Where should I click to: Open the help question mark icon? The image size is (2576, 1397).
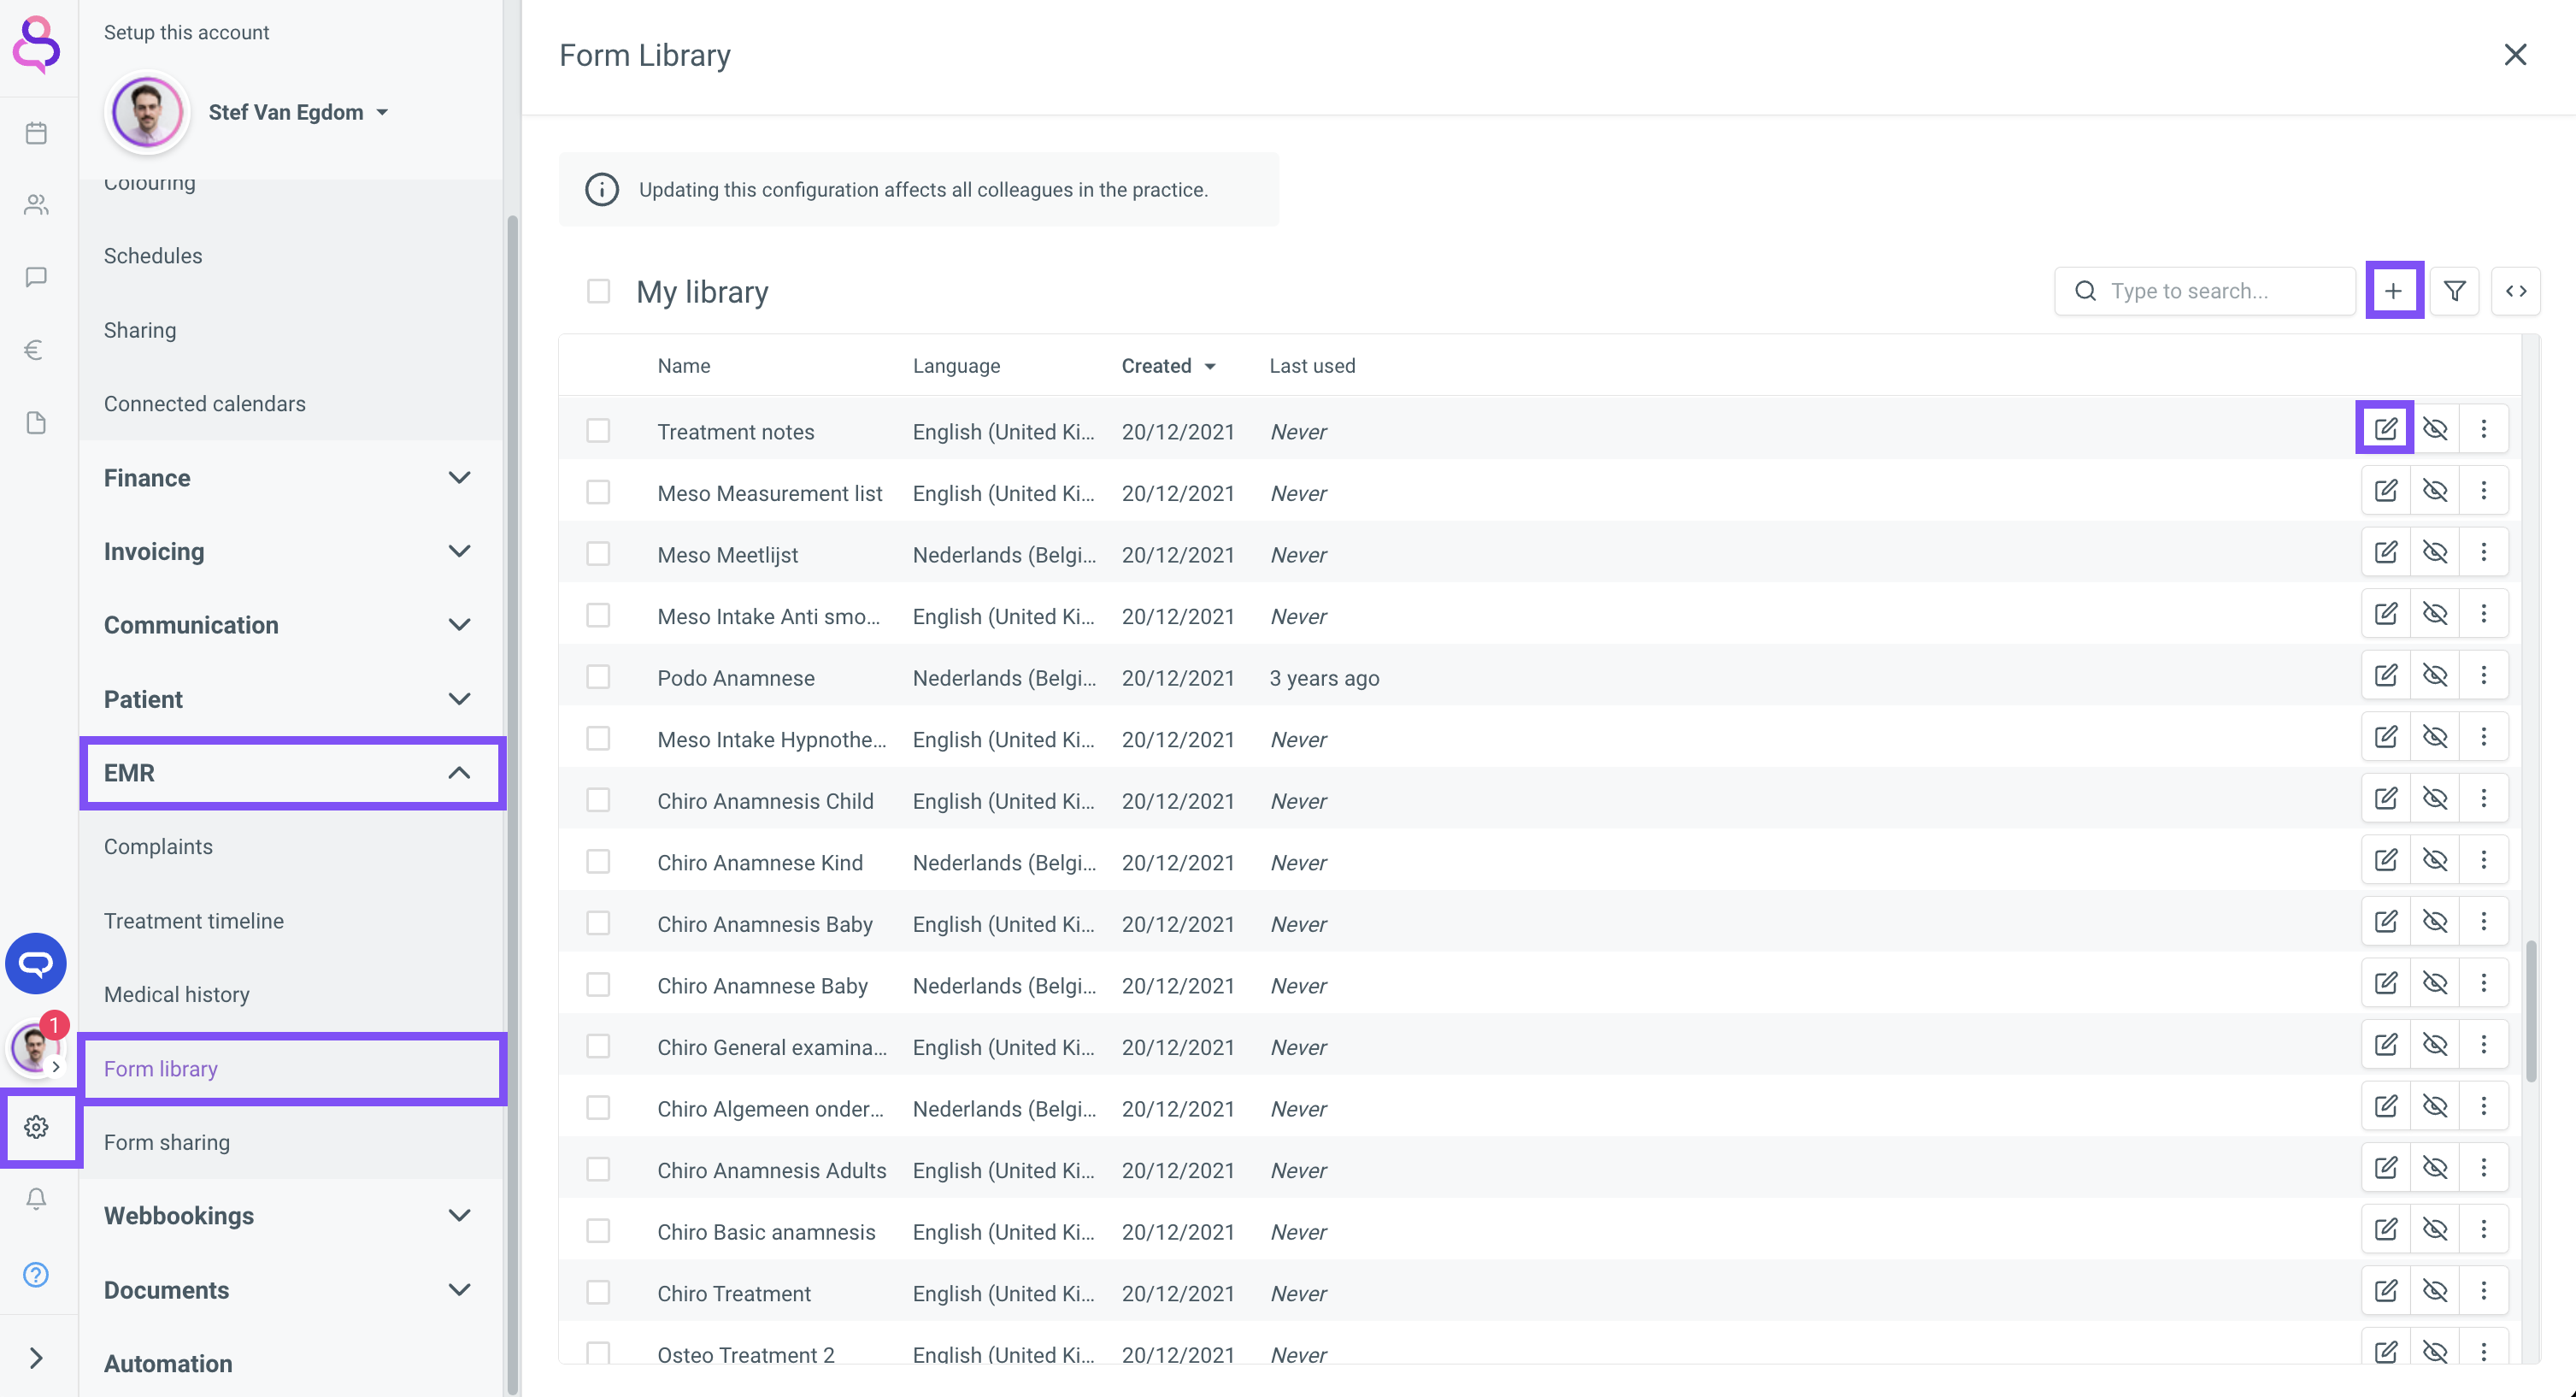(x=36, y=1274)
